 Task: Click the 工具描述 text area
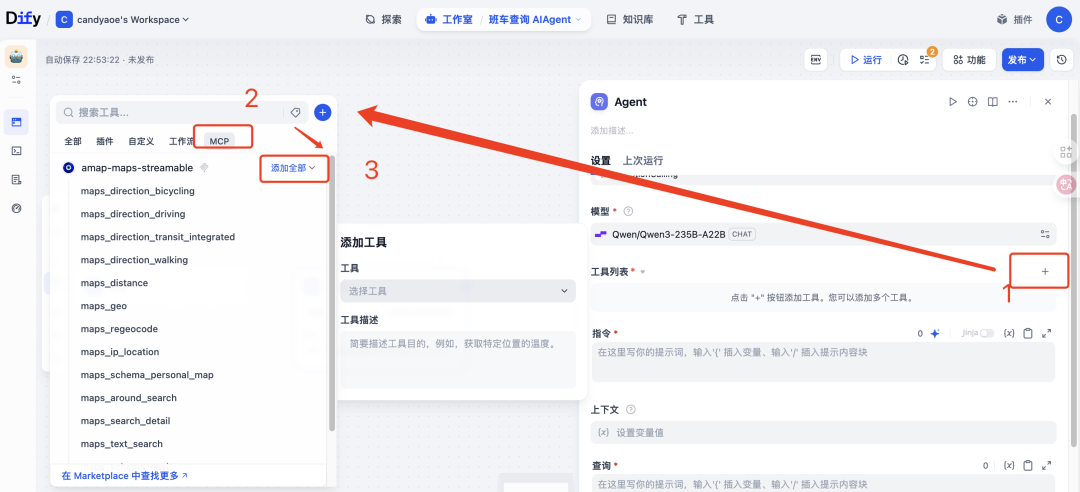pyautogui.click(x=458, y=359)
